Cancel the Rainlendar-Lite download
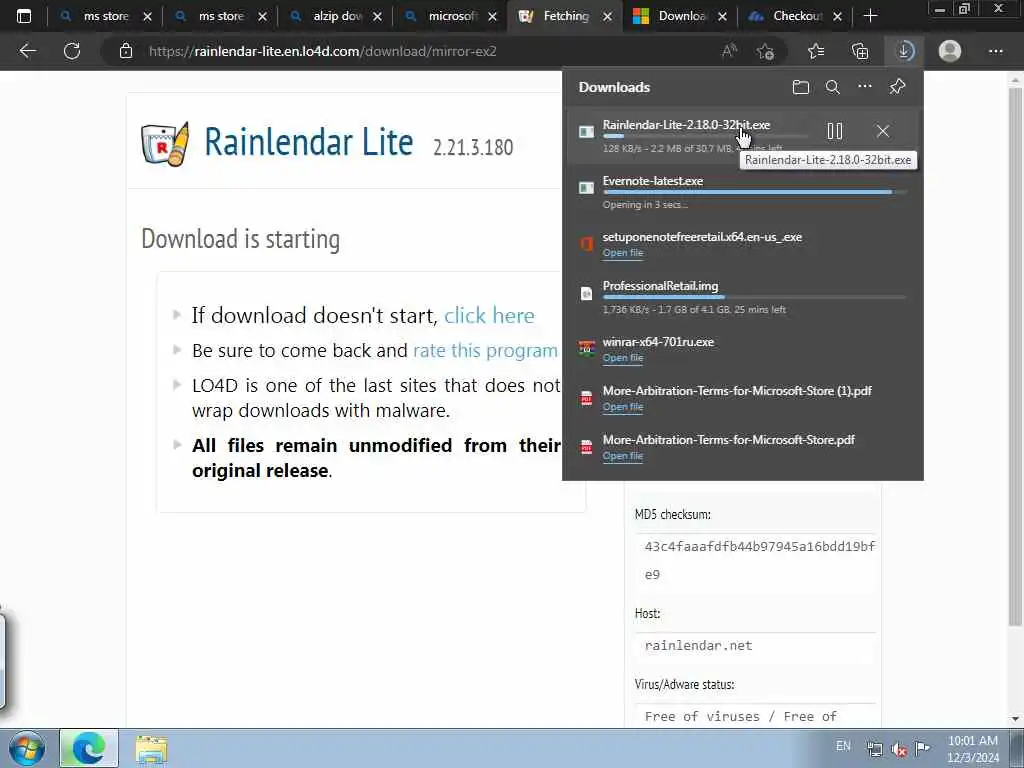 click(x=882, y=131)
